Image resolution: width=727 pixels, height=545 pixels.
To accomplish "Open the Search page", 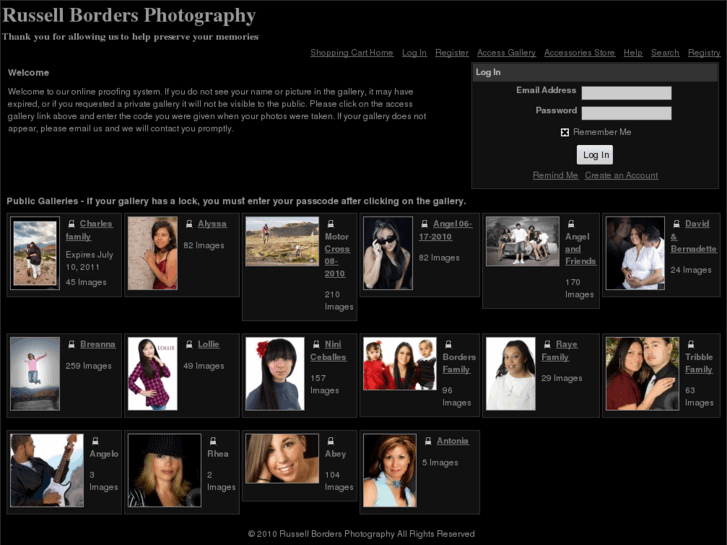I will (665, 53).
